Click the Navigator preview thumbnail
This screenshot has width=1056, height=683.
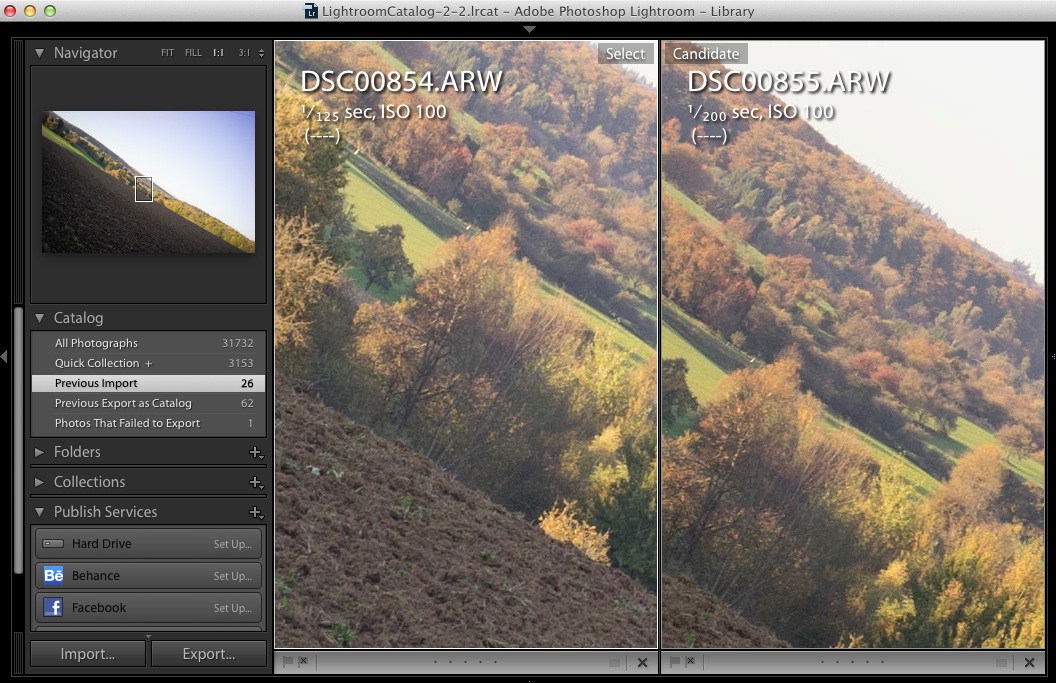[x=148, y=181]
